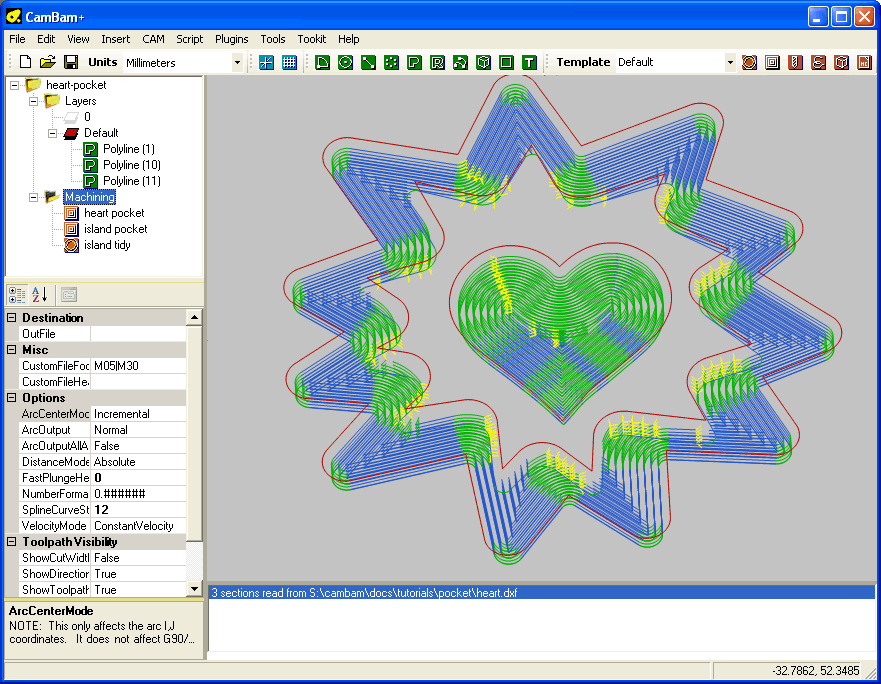Select the heart pocket machining operation
This screenshot has width=881, height=684.
[x=114, y=213]
